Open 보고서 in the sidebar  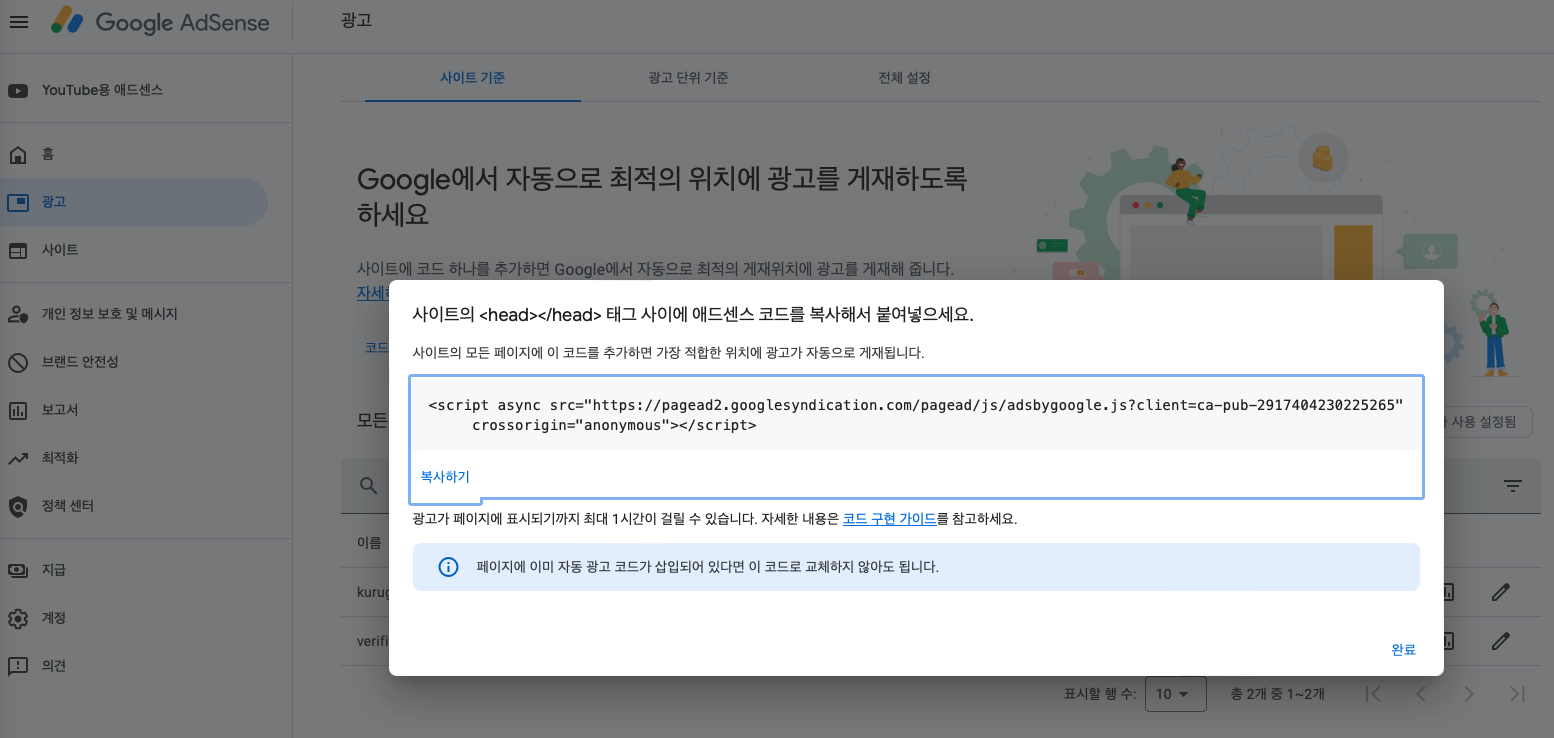click(60, 410)
